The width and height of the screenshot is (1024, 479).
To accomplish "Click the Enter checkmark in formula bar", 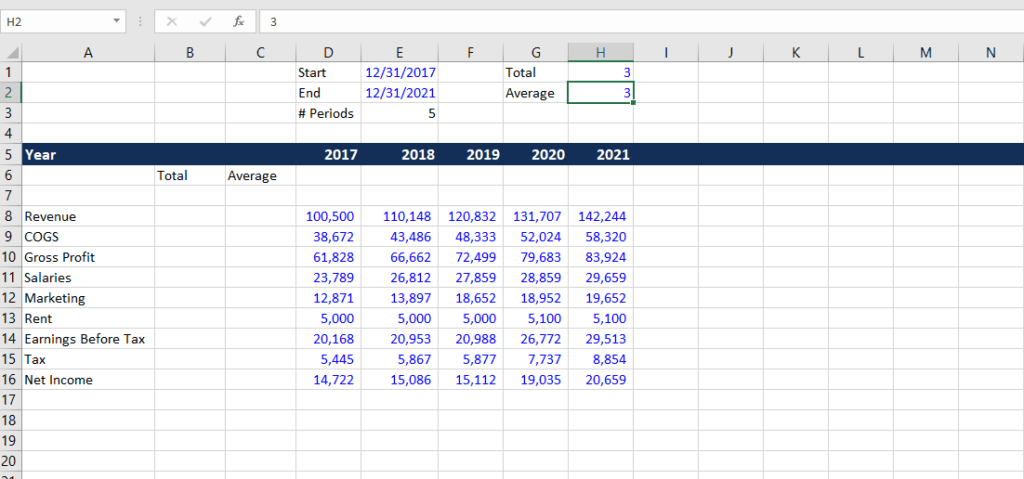I will pyautogui.click(x=204, y=21).
